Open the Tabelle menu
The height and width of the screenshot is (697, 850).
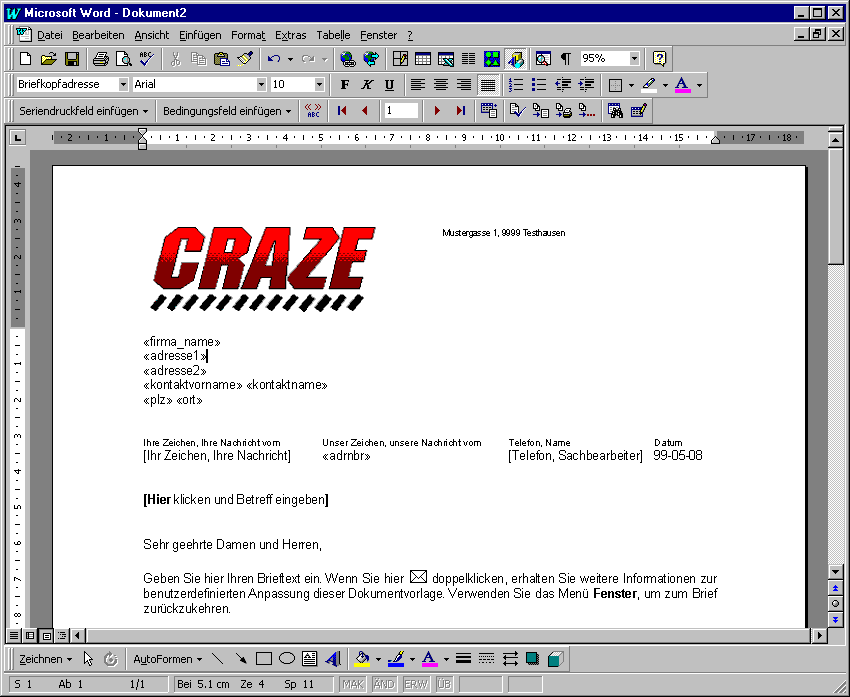333,35
